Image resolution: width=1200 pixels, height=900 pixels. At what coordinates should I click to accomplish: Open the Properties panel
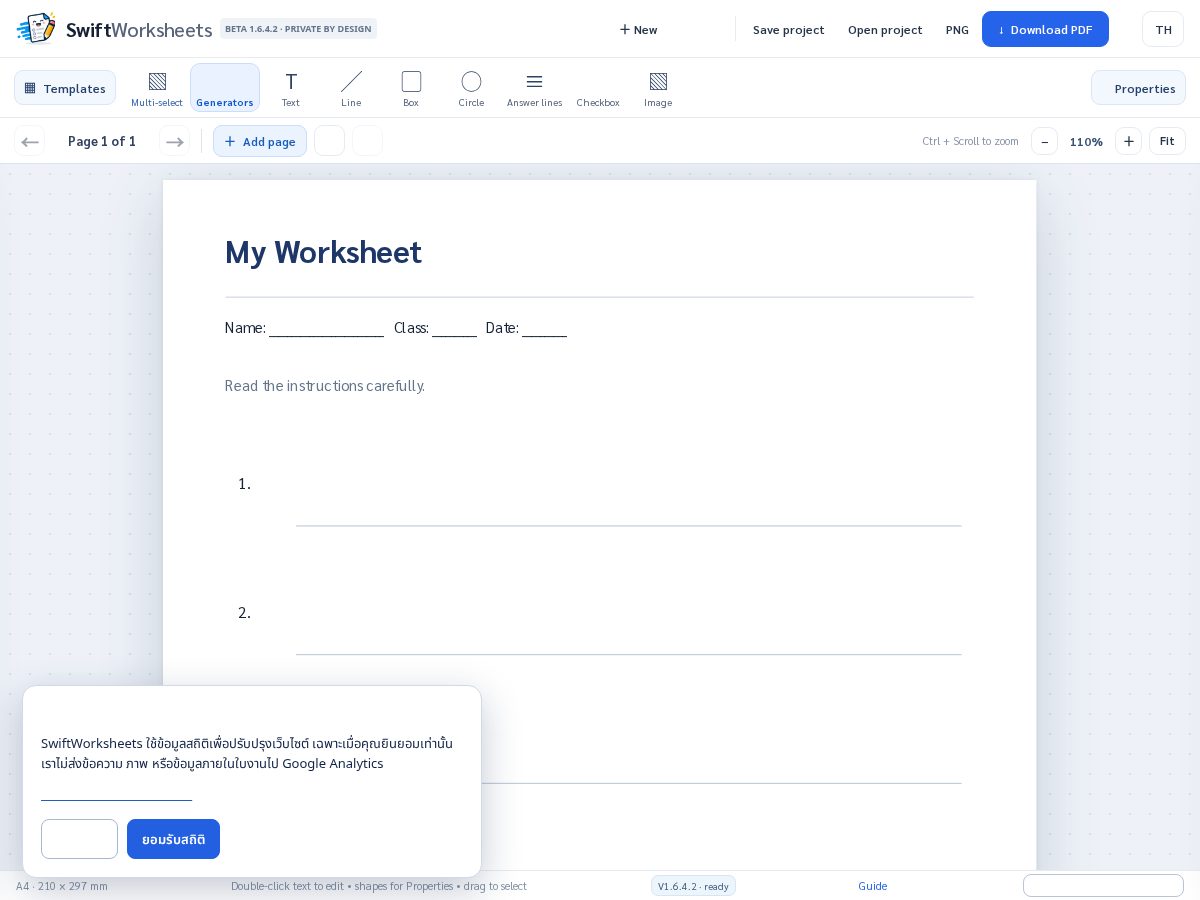[1138, 88]
